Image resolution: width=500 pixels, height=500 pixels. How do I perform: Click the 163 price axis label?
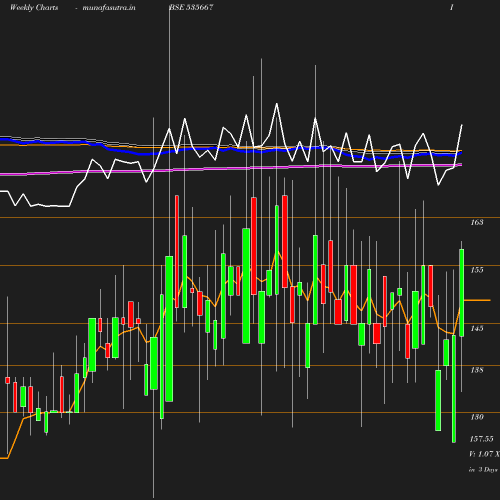[x=477, y=222]
